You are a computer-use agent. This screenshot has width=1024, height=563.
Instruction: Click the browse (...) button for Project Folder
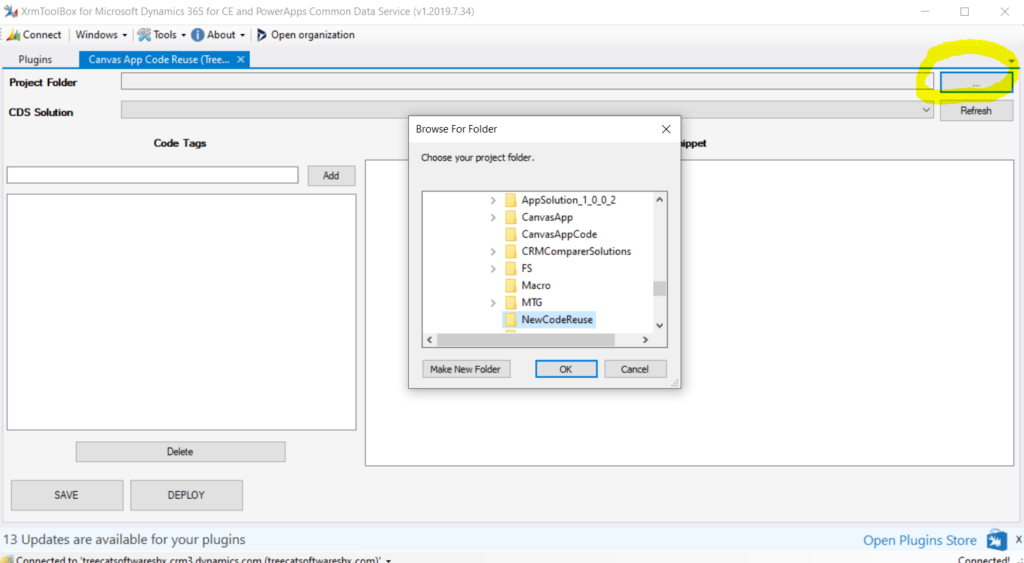pyautogui.click(x=976, y=82)
